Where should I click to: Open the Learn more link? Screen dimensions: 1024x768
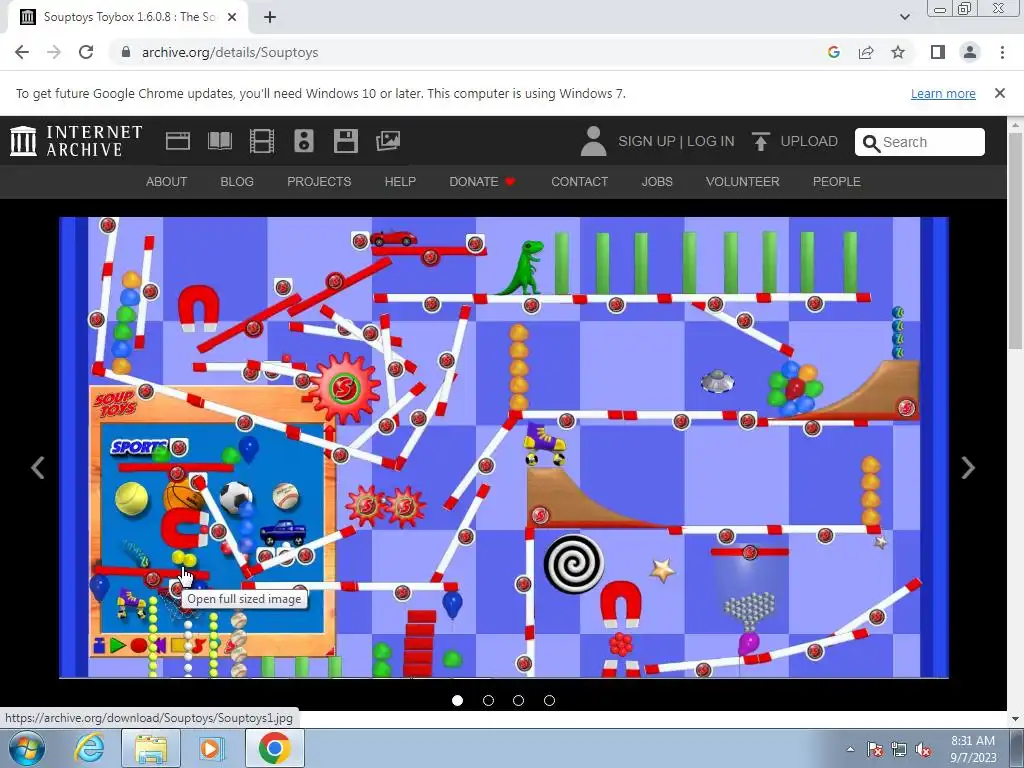[943, 93]
